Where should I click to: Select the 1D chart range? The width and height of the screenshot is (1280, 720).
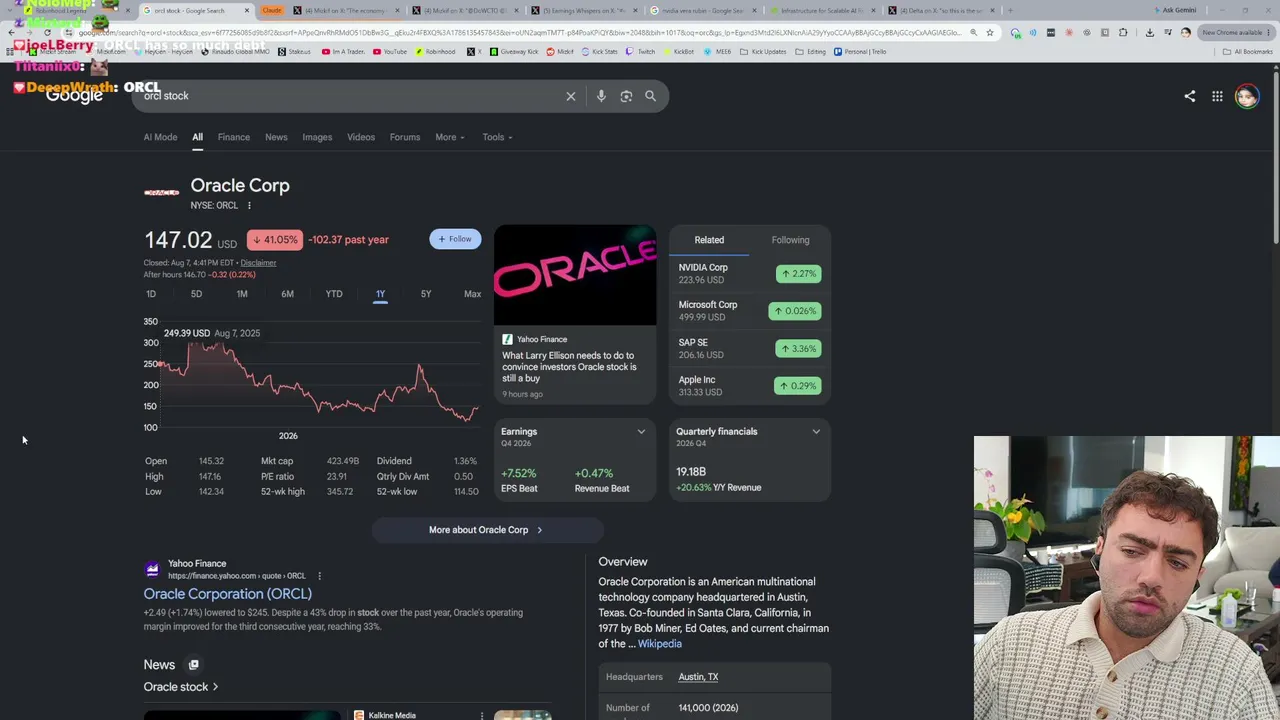point(151,294)
